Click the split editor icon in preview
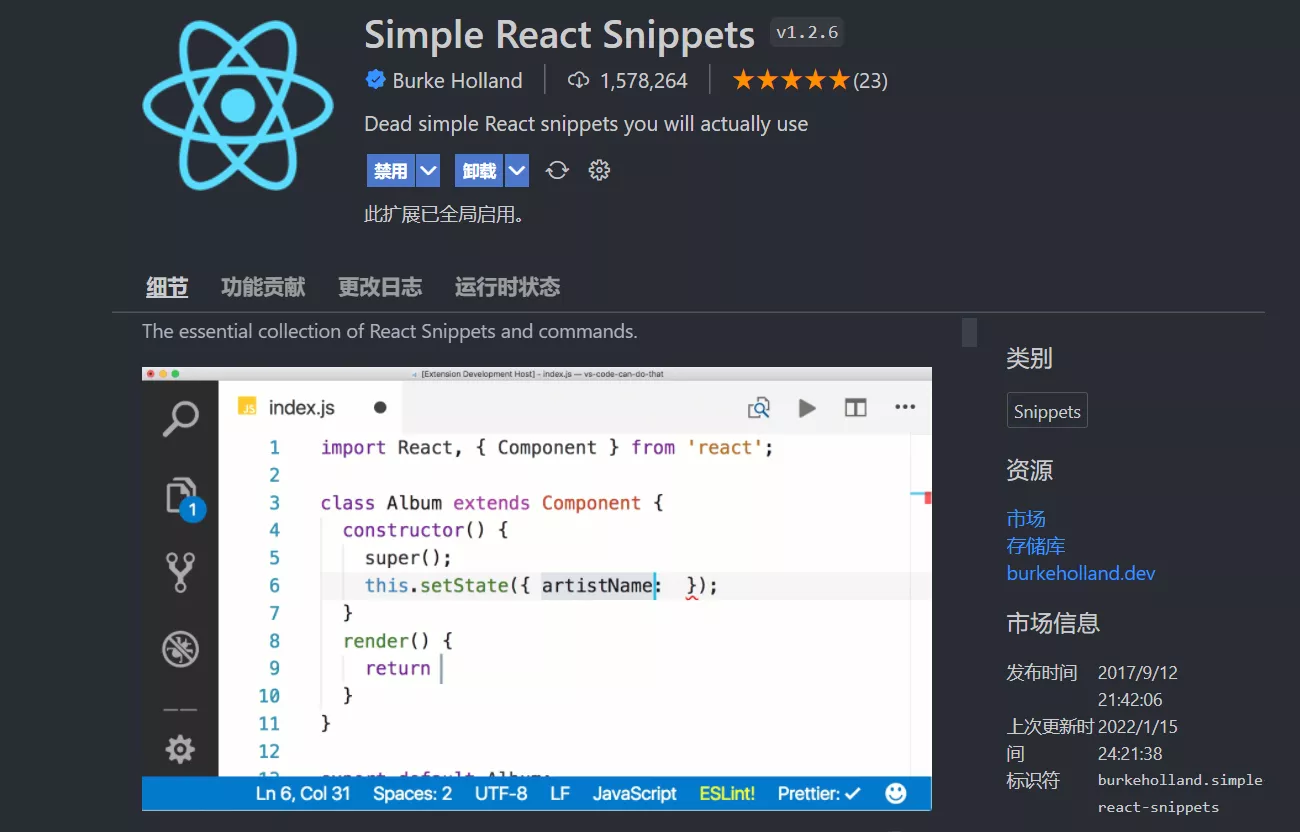The width and height of the screenshot is (1300, 832). [x=855, y=408]
